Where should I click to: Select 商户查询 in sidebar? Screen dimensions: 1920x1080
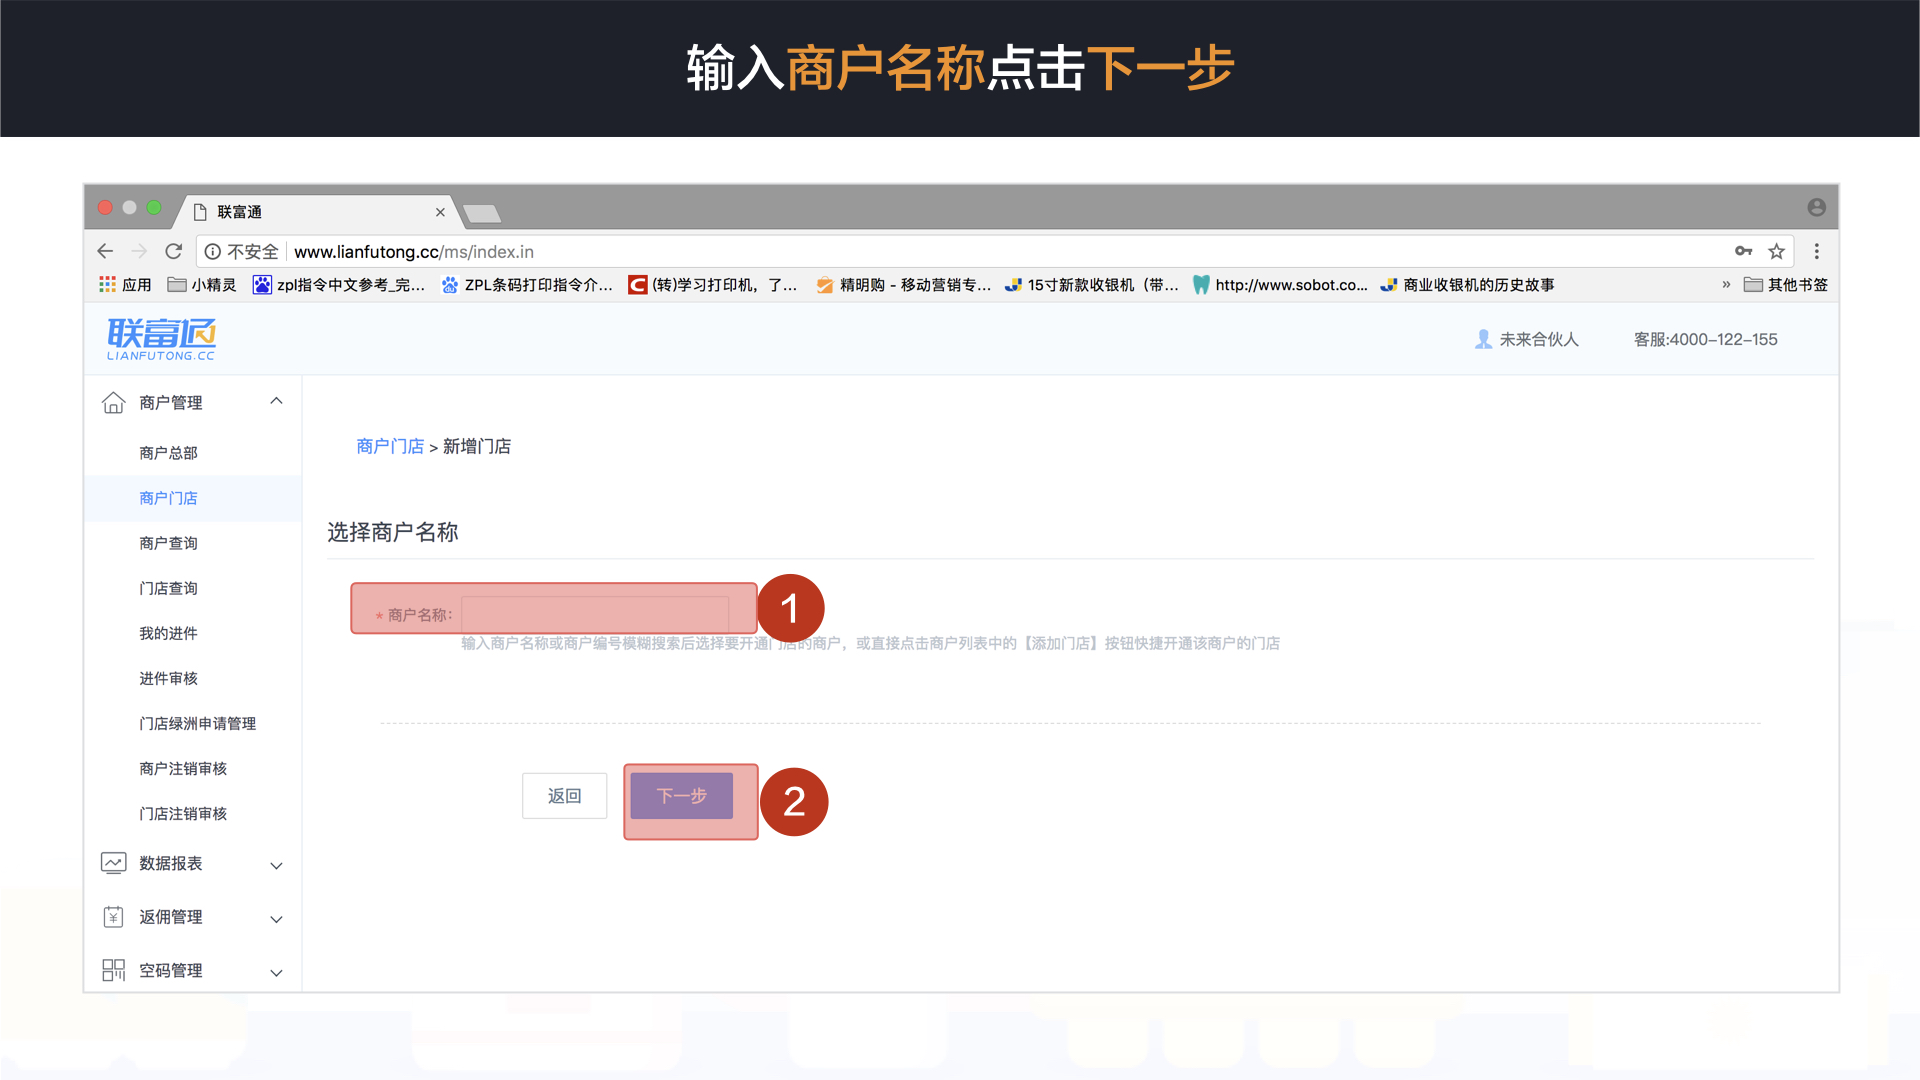pyautogui.click(x=168, y=543)
